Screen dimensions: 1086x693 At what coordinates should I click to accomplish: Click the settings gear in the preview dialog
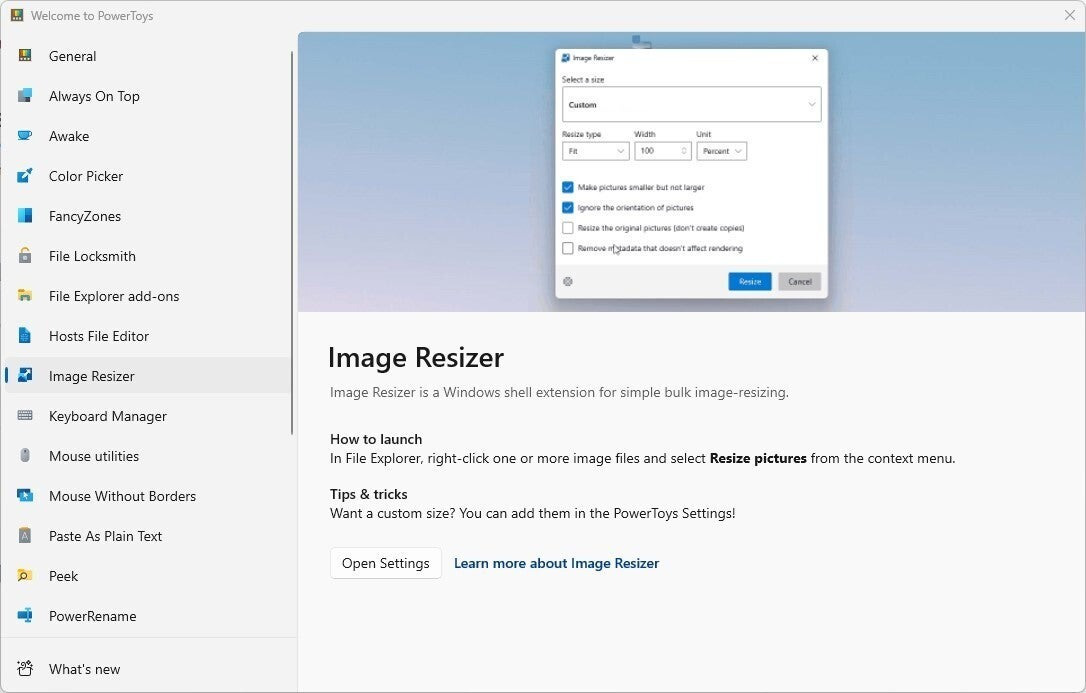[x=568, y=281]
